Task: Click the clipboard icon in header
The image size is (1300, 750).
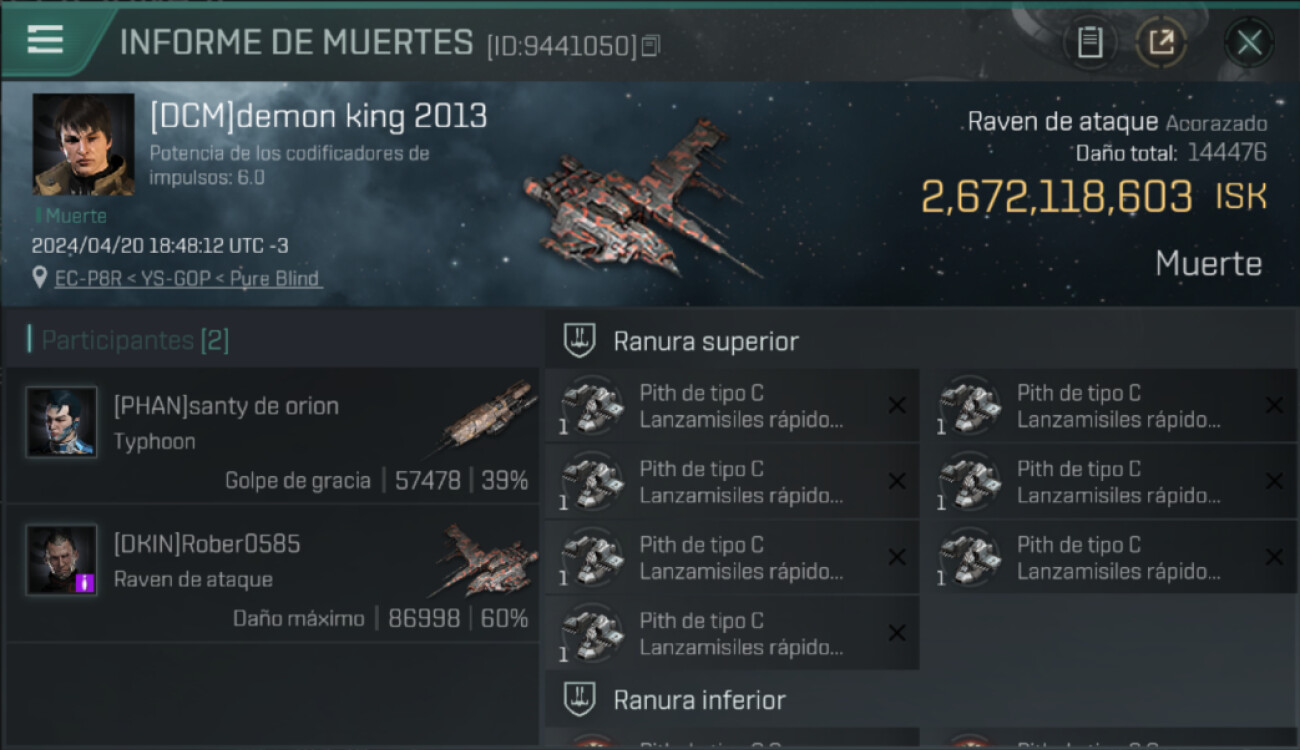Action: (1089, 42)
